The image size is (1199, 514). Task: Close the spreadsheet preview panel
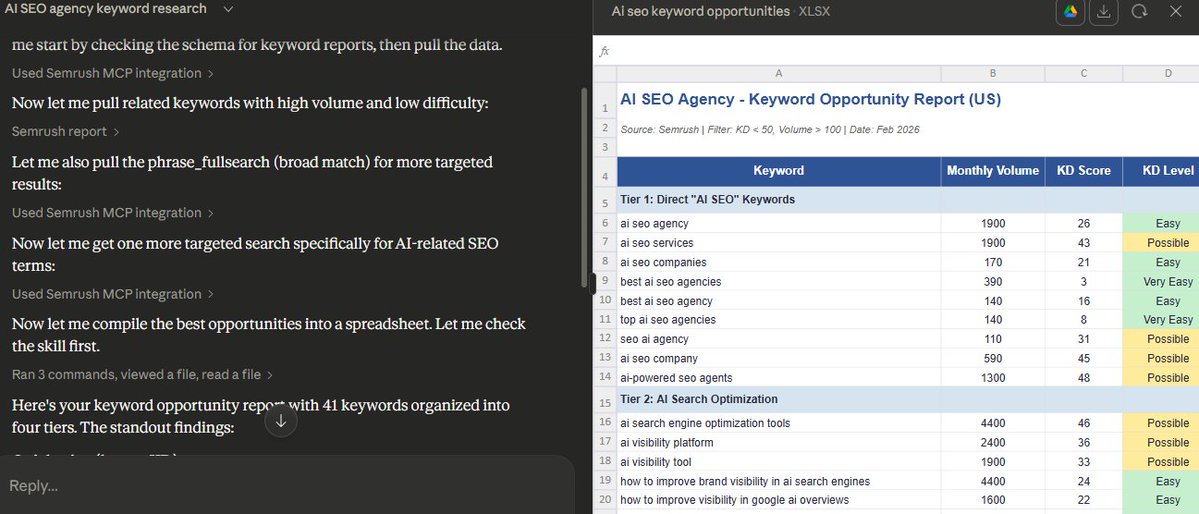[x=1176, y=11]
